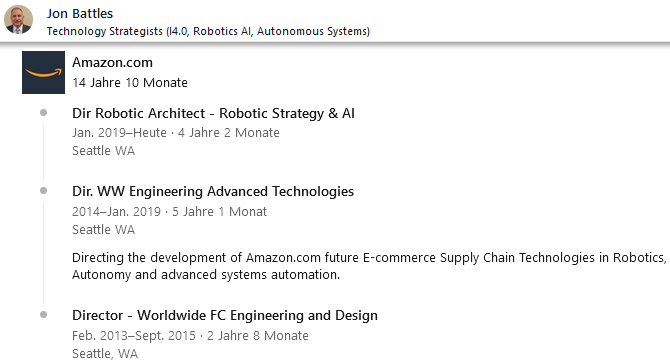Click the Jon Battles name heading
The width and height of the screenshot is (670, 362).
click(x=80, y=13)
